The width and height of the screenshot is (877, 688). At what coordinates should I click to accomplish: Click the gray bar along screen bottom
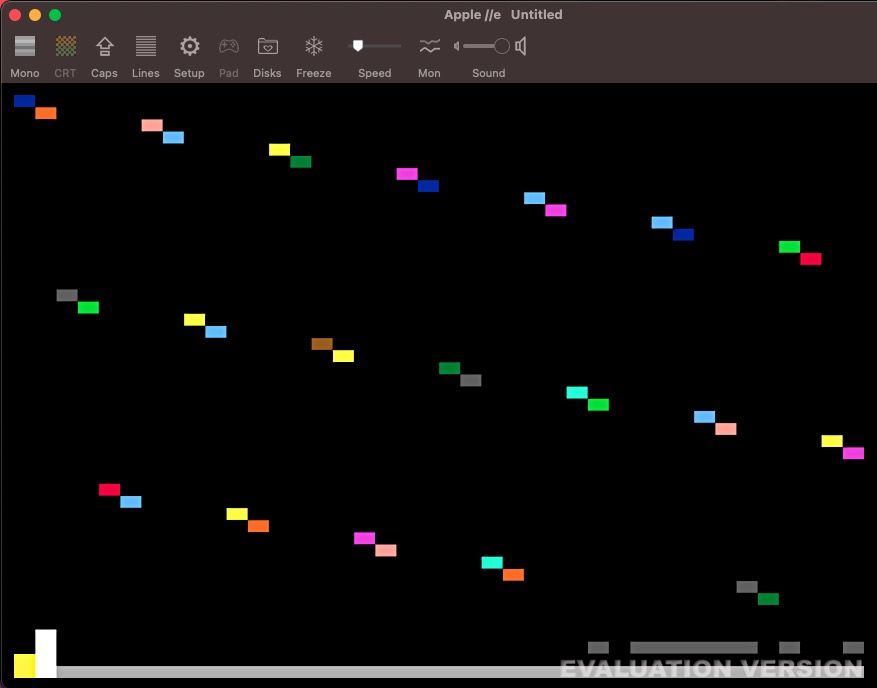pos(460,672)
